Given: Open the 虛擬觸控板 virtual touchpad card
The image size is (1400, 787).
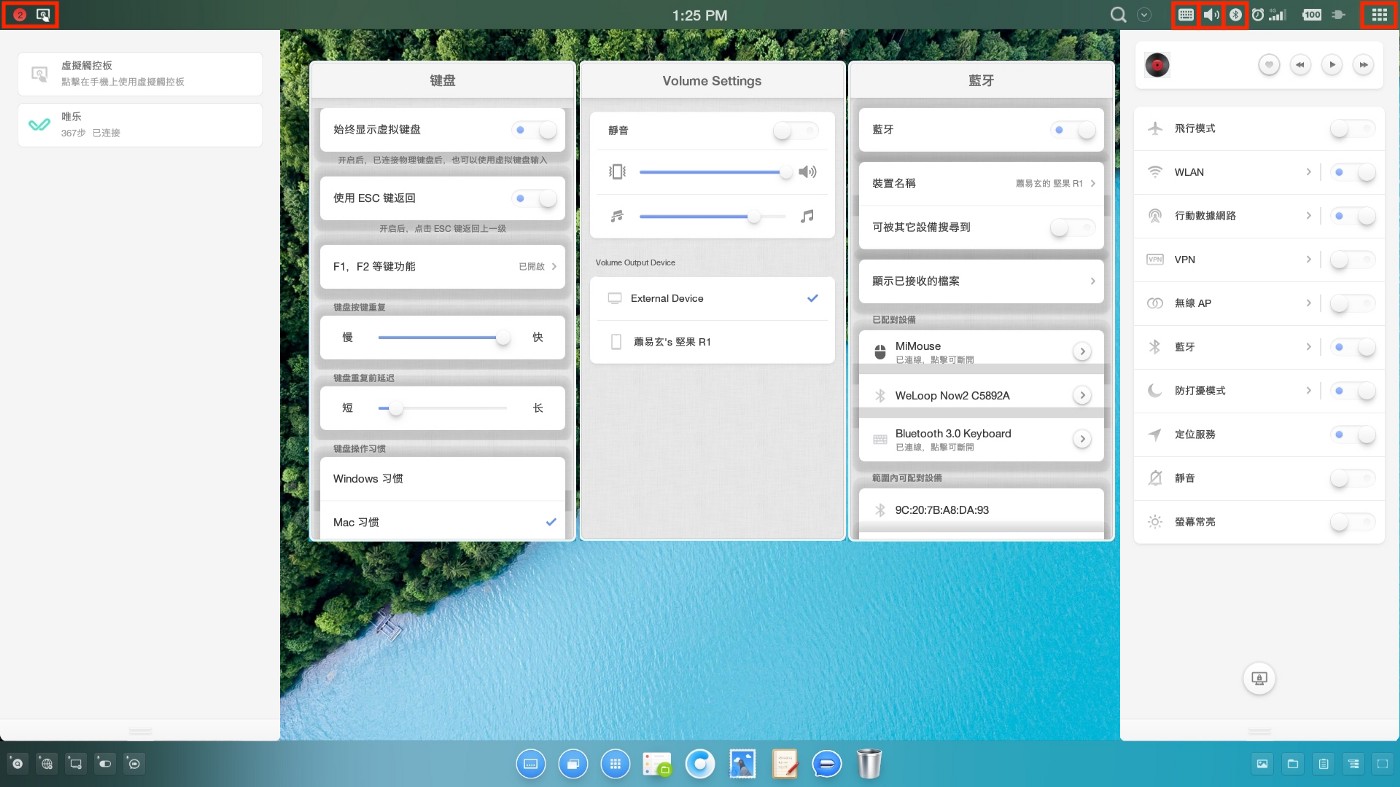Looking at the screenshot, I should 140,74.
